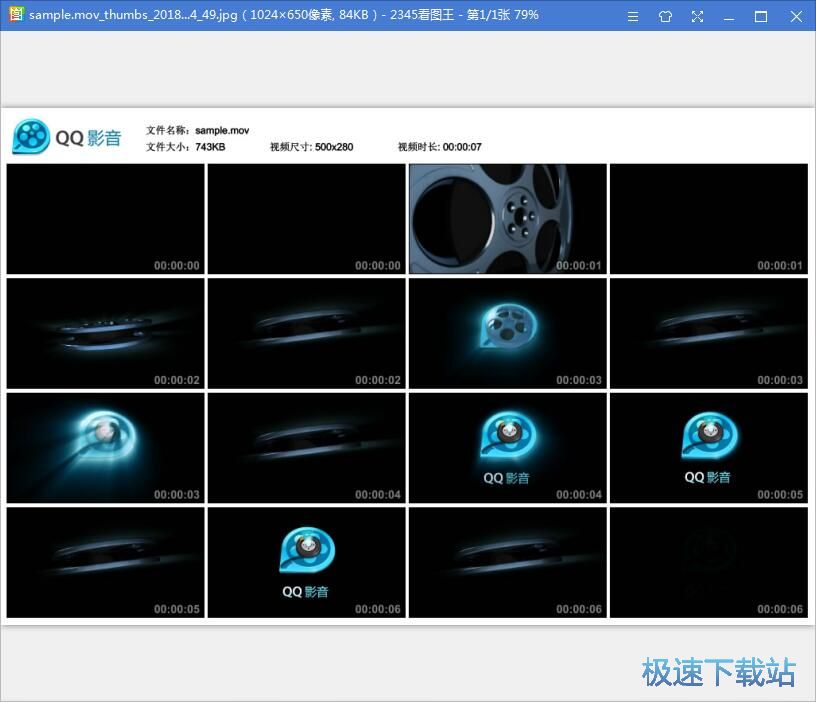Click the bright spinning reel frame at 00:00:03
The height and width of the screenshot is (702, 816).
tap(105, 448)
